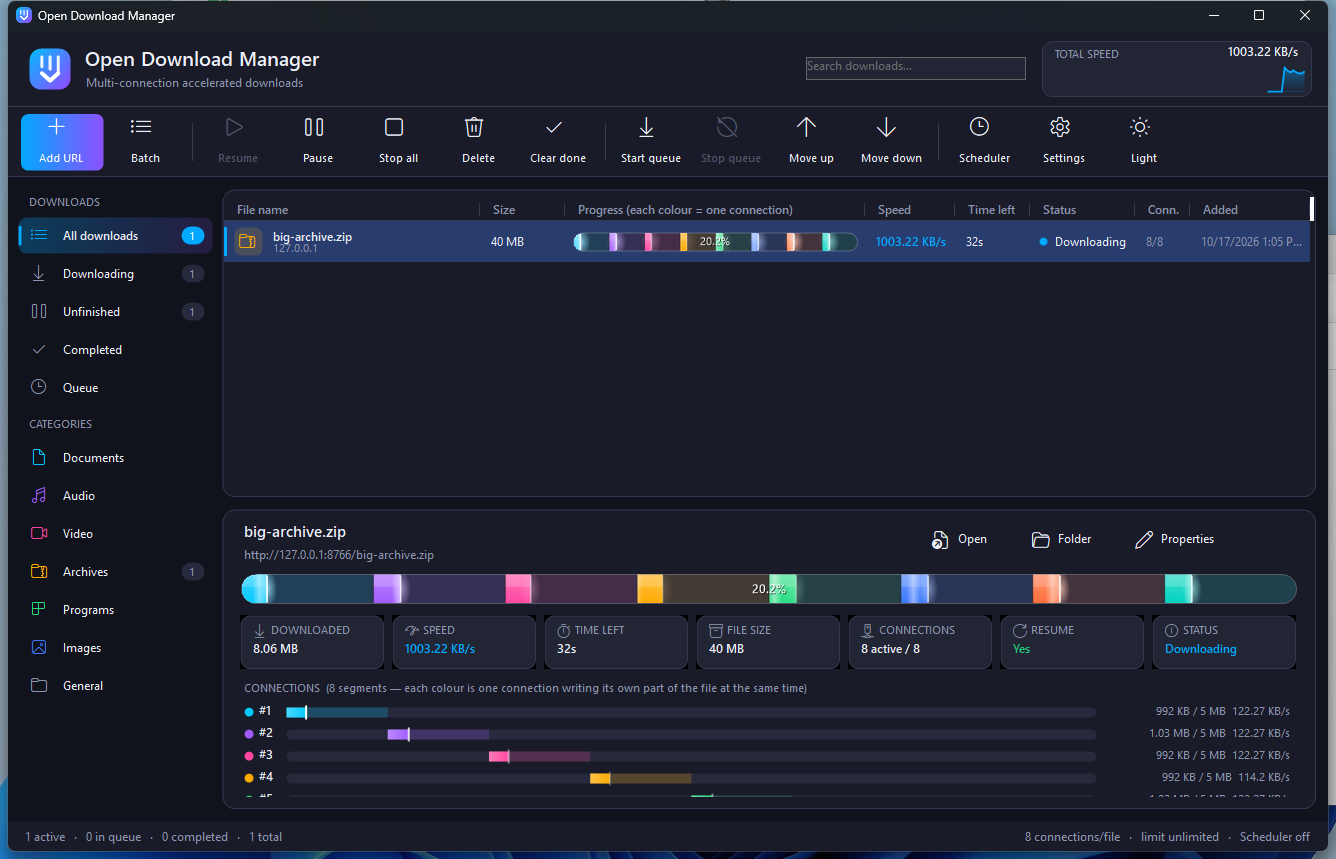Viewport: 1336px width, 859px height.
Task: Filter by the Audio category
Action: 115,496
